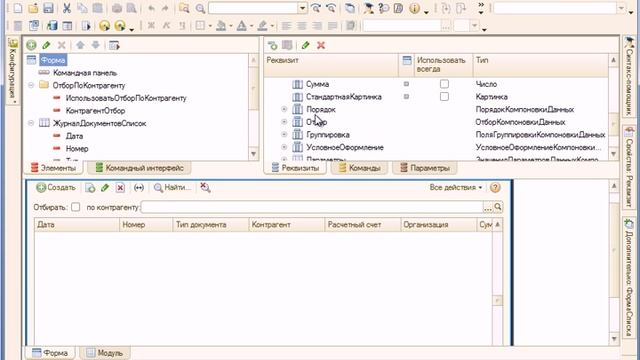Open the search combo box dropdown arrow

pos(302,8)
